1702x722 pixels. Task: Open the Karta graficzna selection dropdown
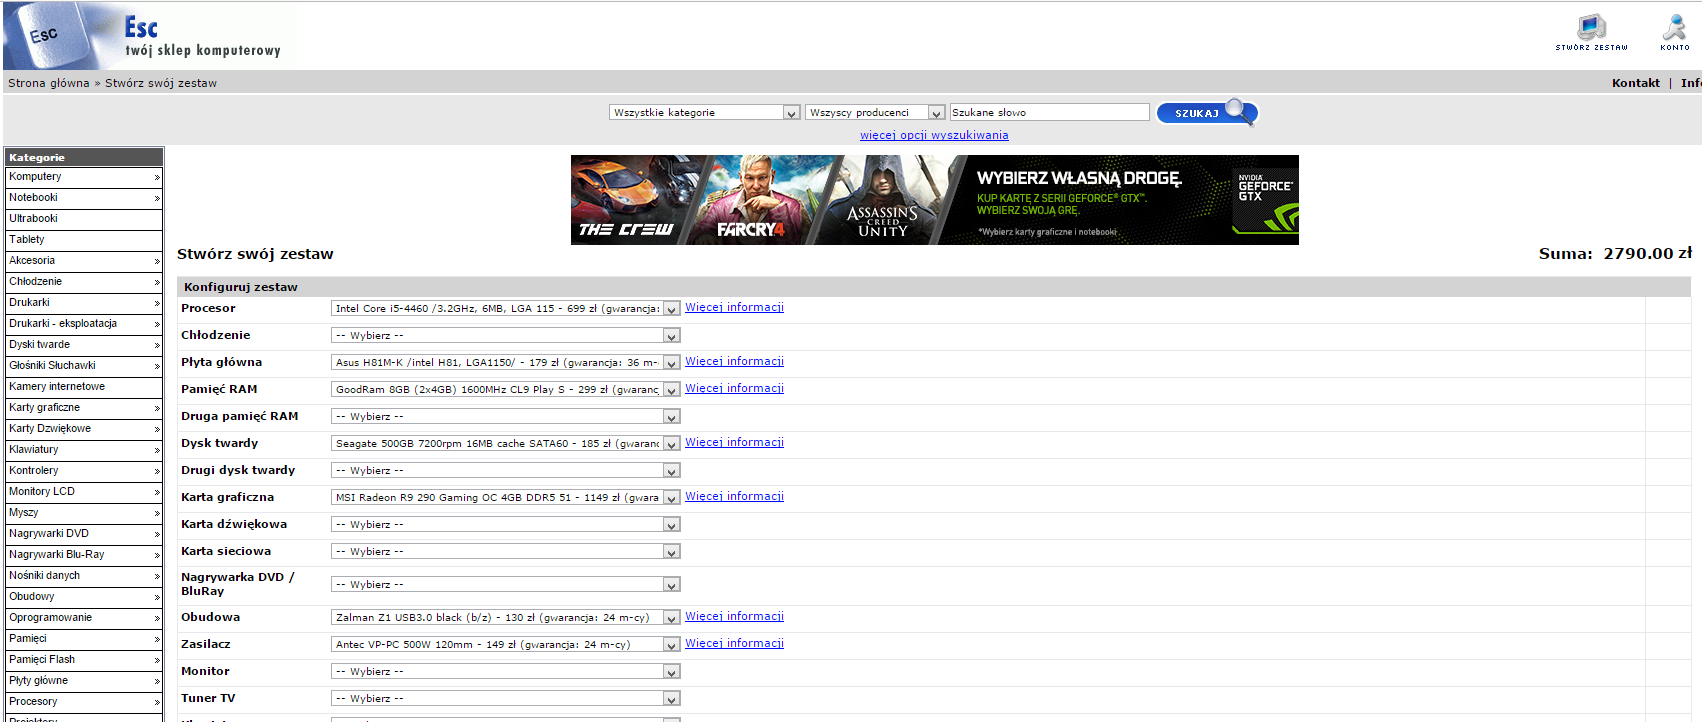tap(506, 498)
